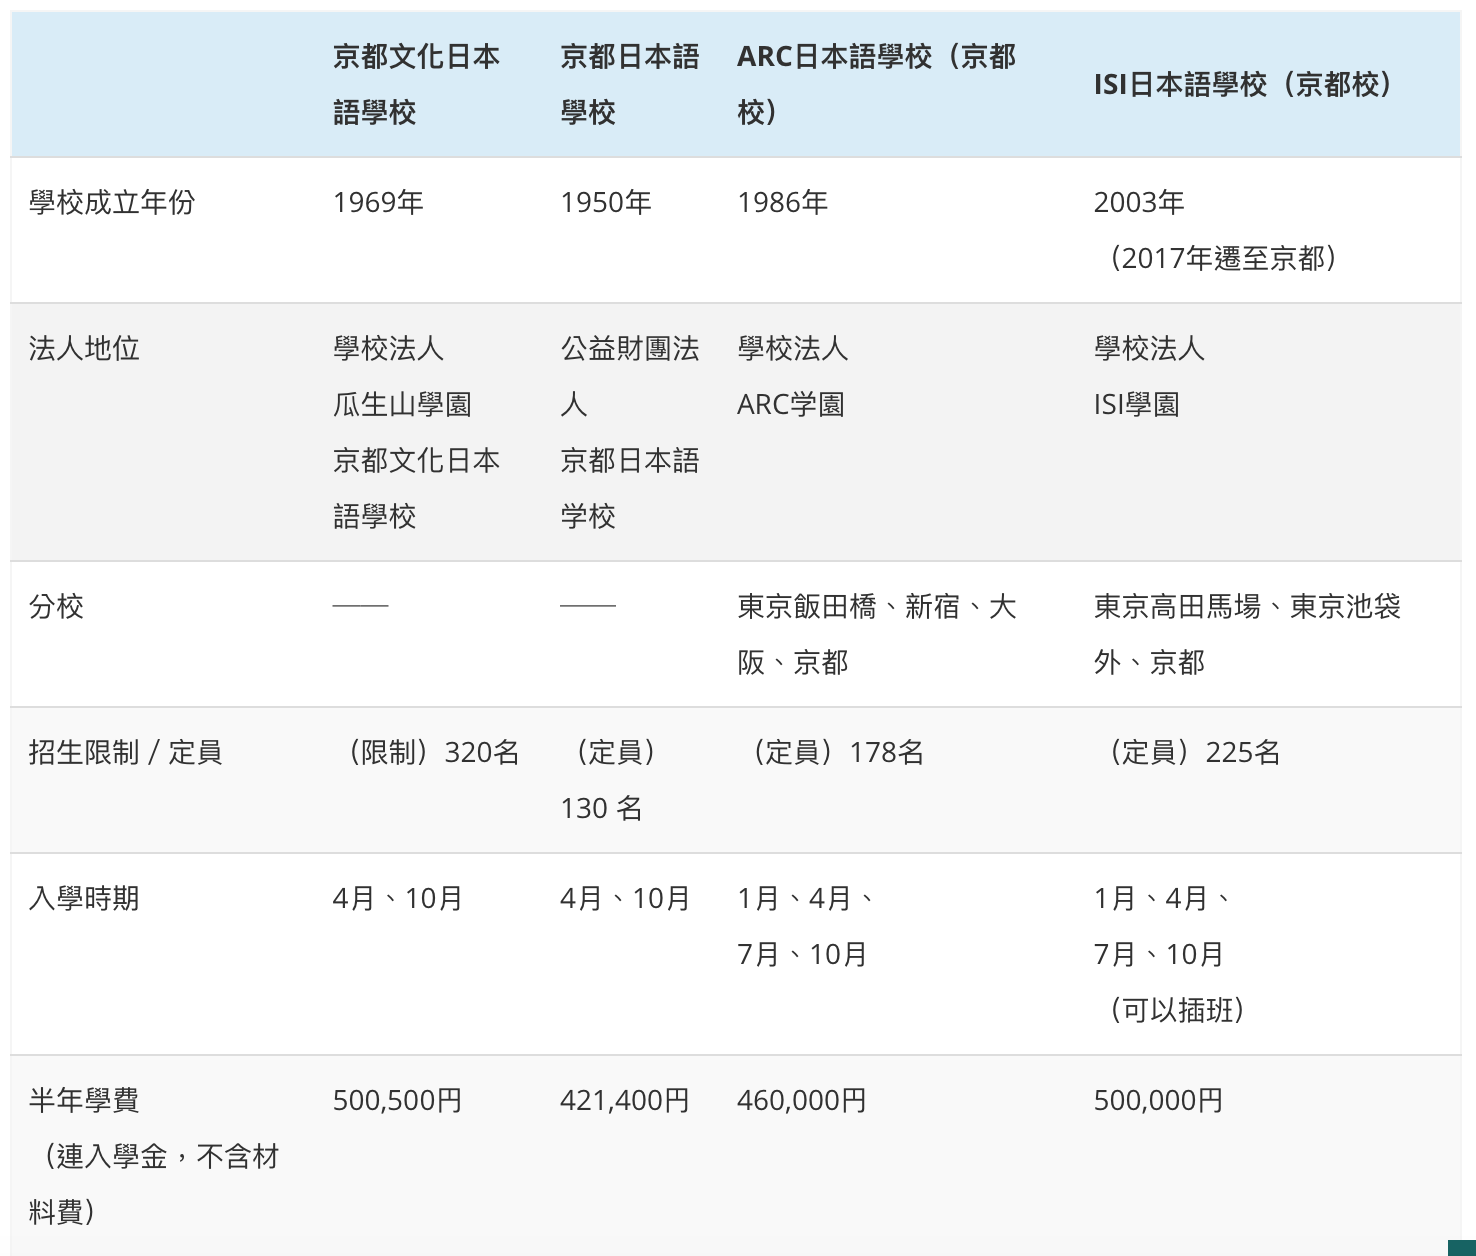Click the note （2017年遷至京都）
1476x1256 pixels.
click(x=1222, y=259)
